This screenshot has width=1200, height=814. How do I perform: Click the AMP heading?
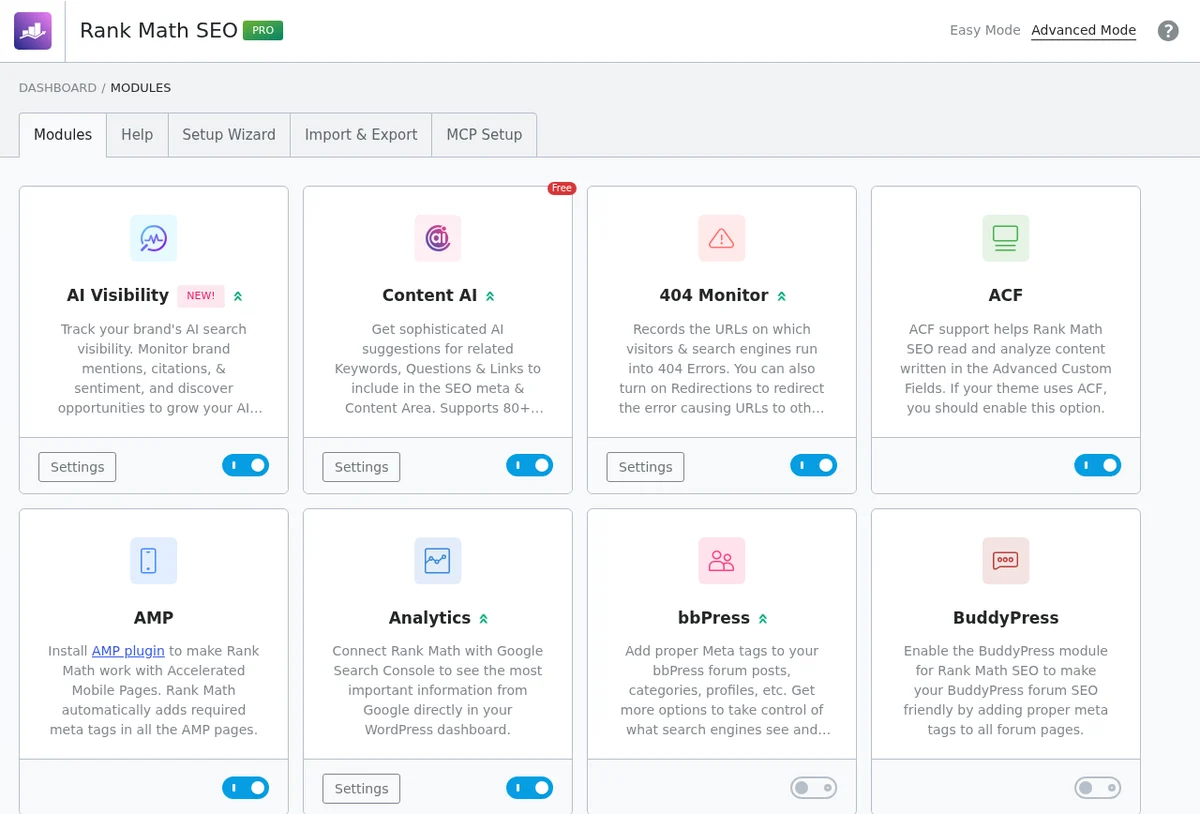154,618
